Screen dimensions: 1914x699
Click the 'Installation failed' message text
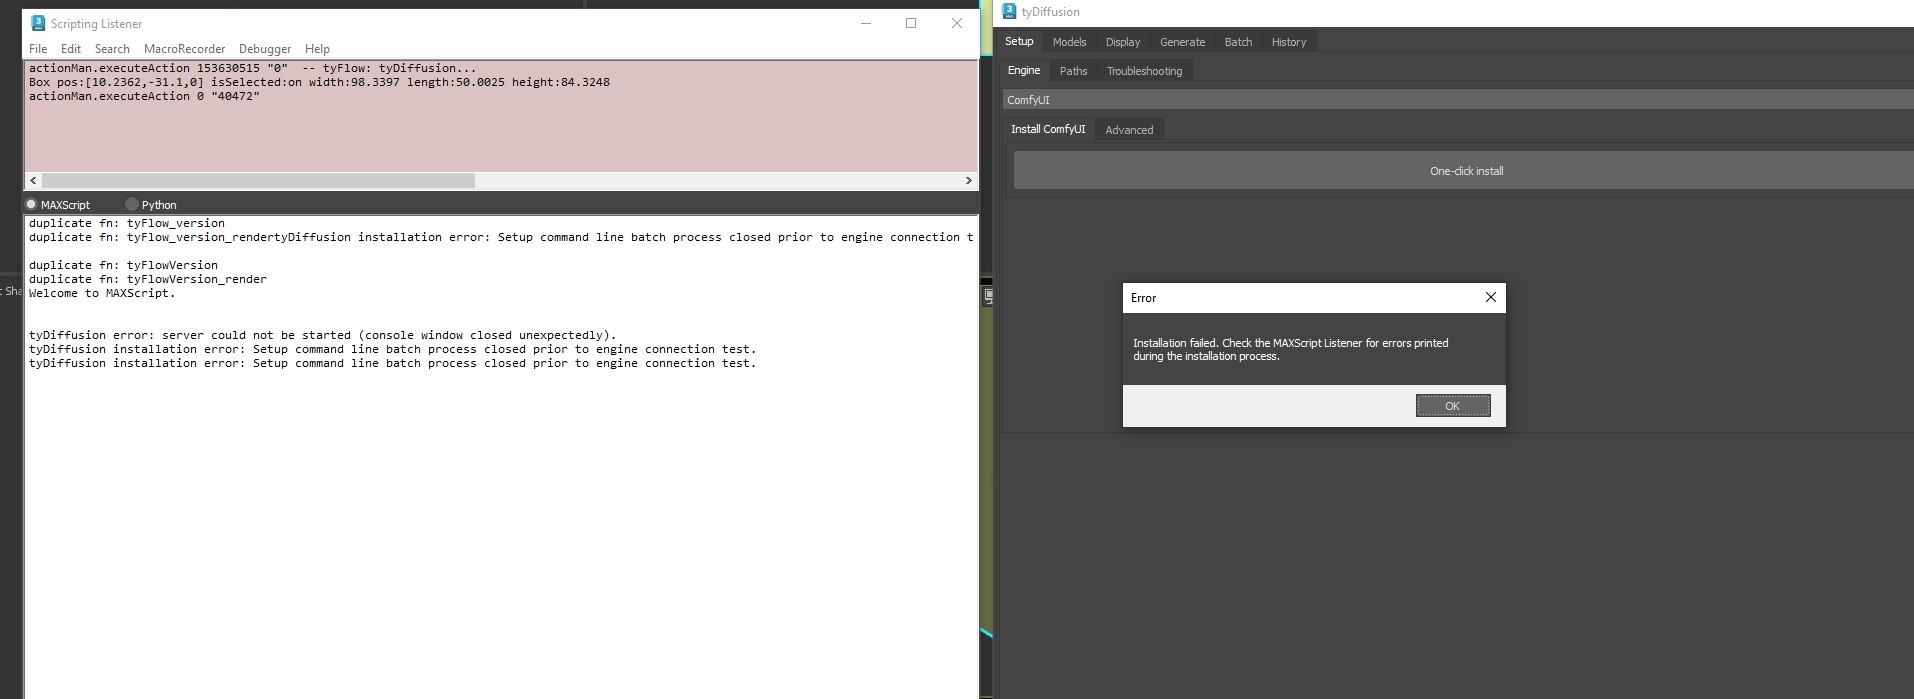coord(1290,349)
